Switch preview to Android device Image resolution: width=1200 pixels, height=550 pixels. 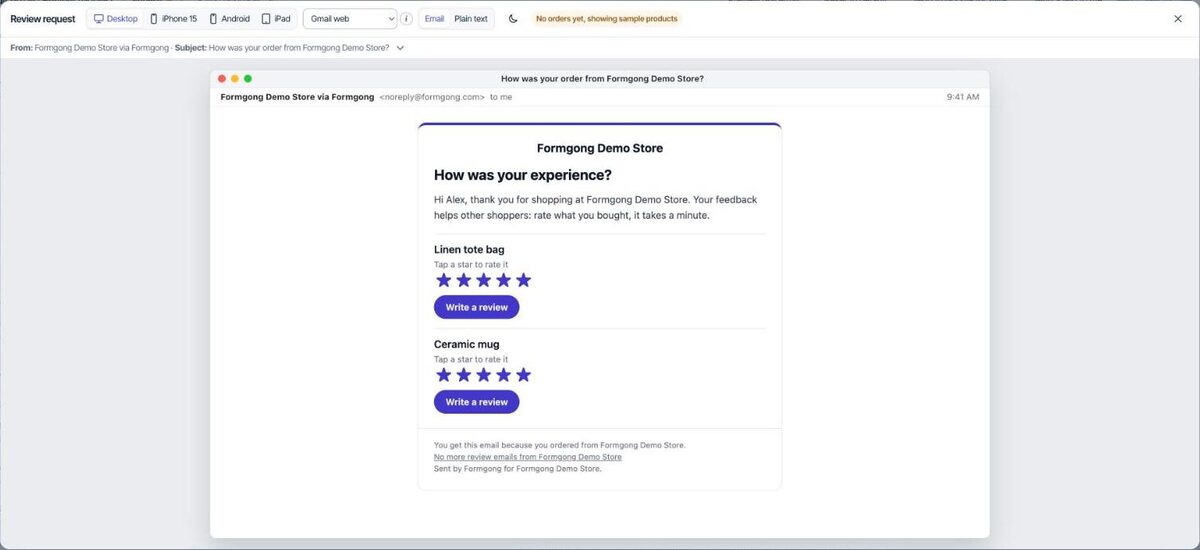[x=230, y=19]
